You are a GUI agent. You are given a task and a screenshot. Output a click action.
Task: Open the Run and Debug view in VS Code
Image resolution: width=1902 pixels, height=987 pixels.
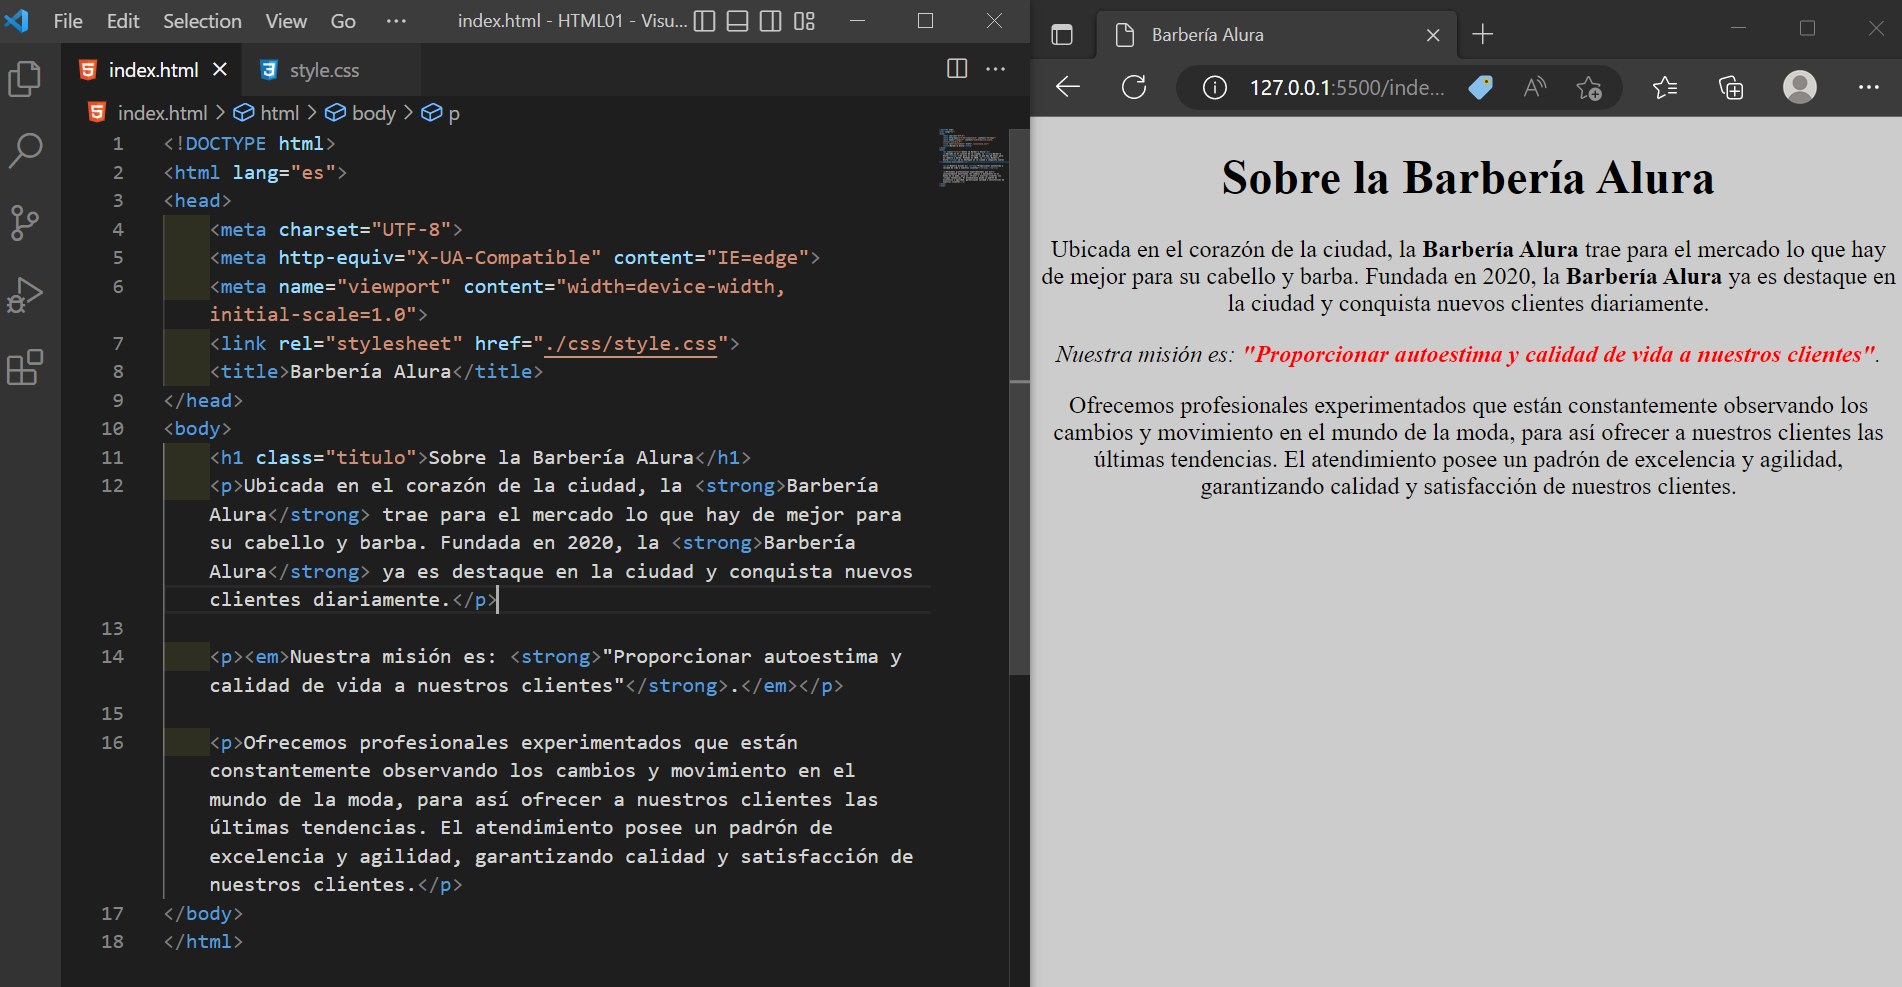(25, 295)
